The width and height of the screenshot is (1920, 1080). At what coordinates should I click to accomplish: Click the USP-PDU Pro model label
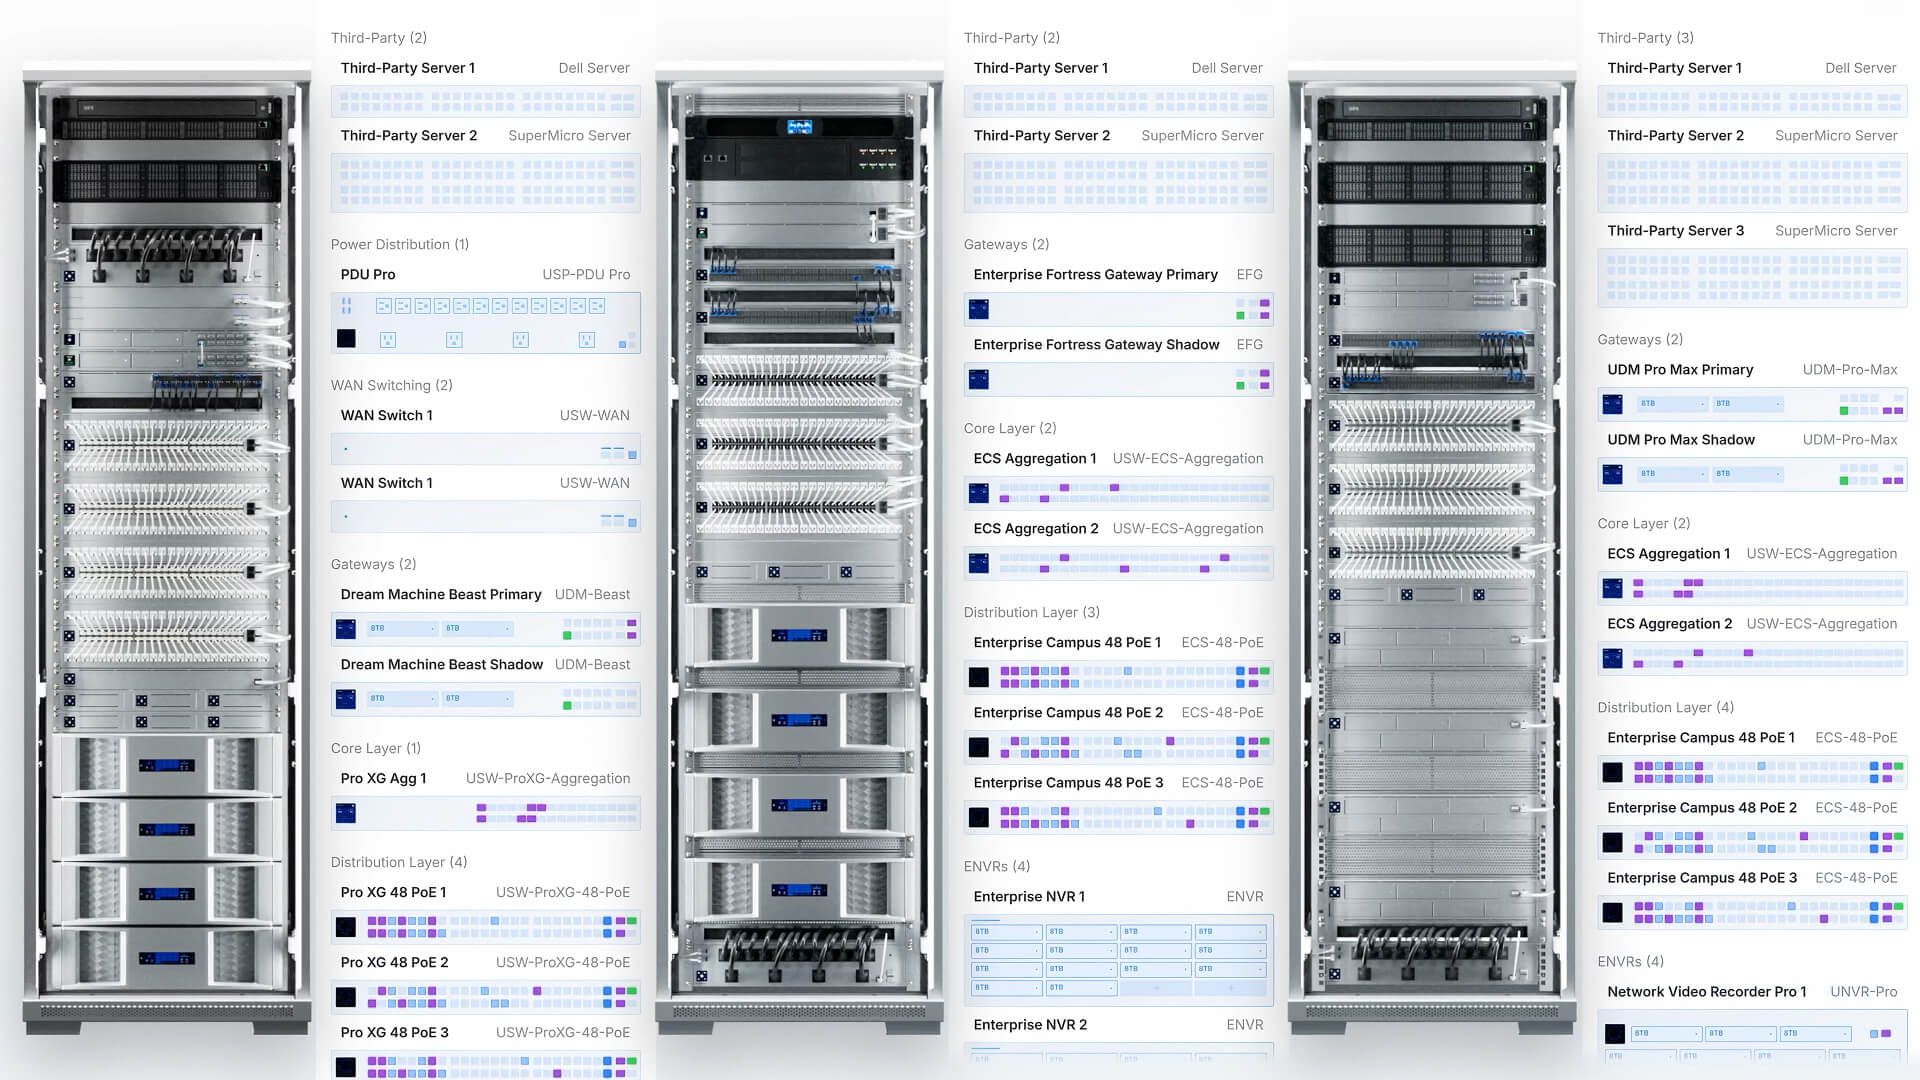click(586, 274)
